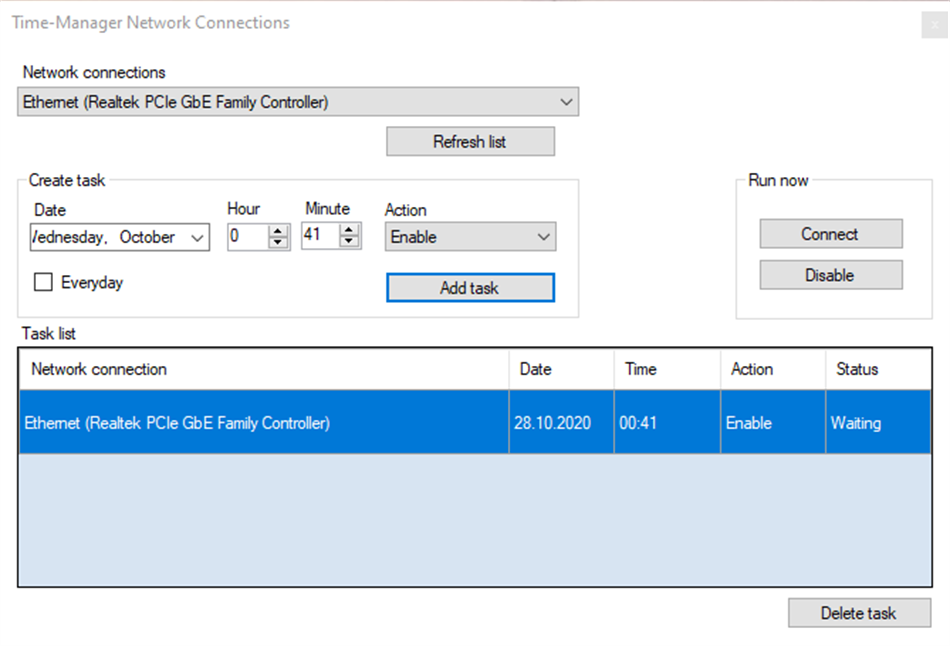
Task: Decrease the Hour spinner value
Action: [279, 242]
